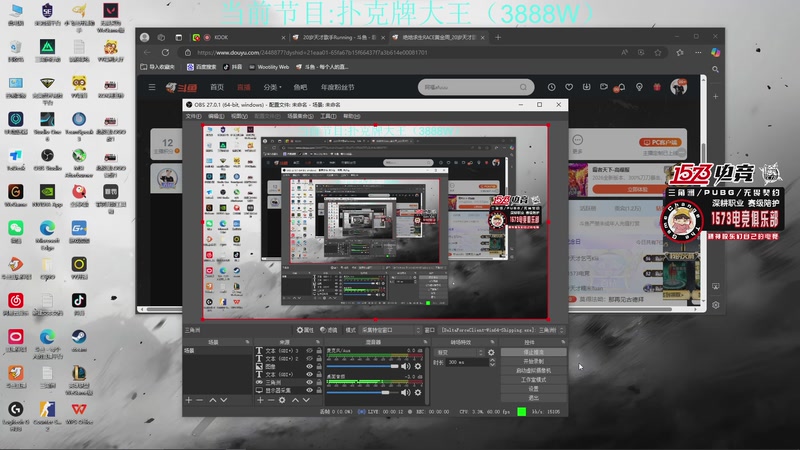Remove selected source with minus icon
Screen dimensions: 800x450
coord(271,400)
